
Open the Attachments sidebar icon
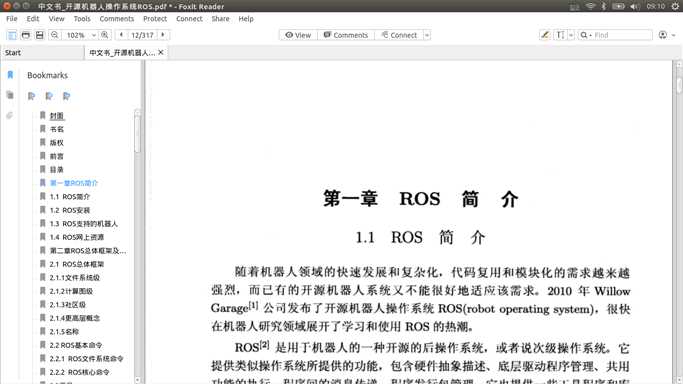(10, 115)
